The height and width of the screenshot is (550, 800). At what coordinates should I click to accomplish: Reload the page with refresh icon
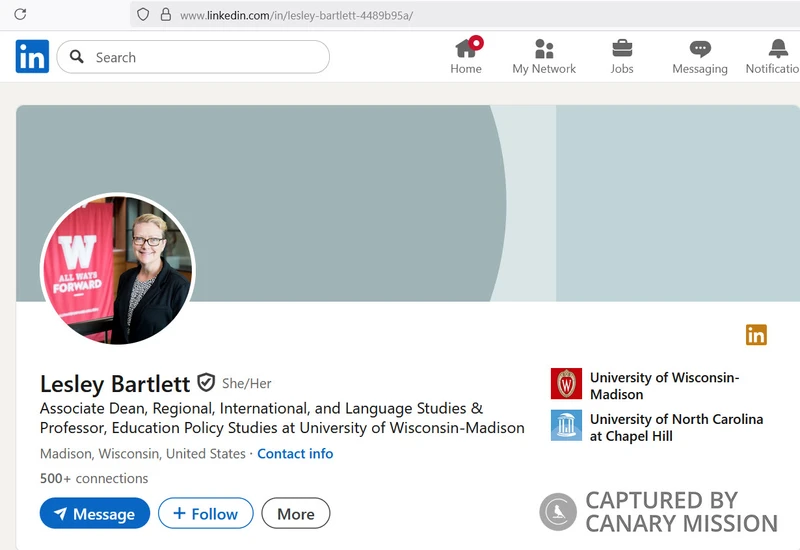click(20, 14)
